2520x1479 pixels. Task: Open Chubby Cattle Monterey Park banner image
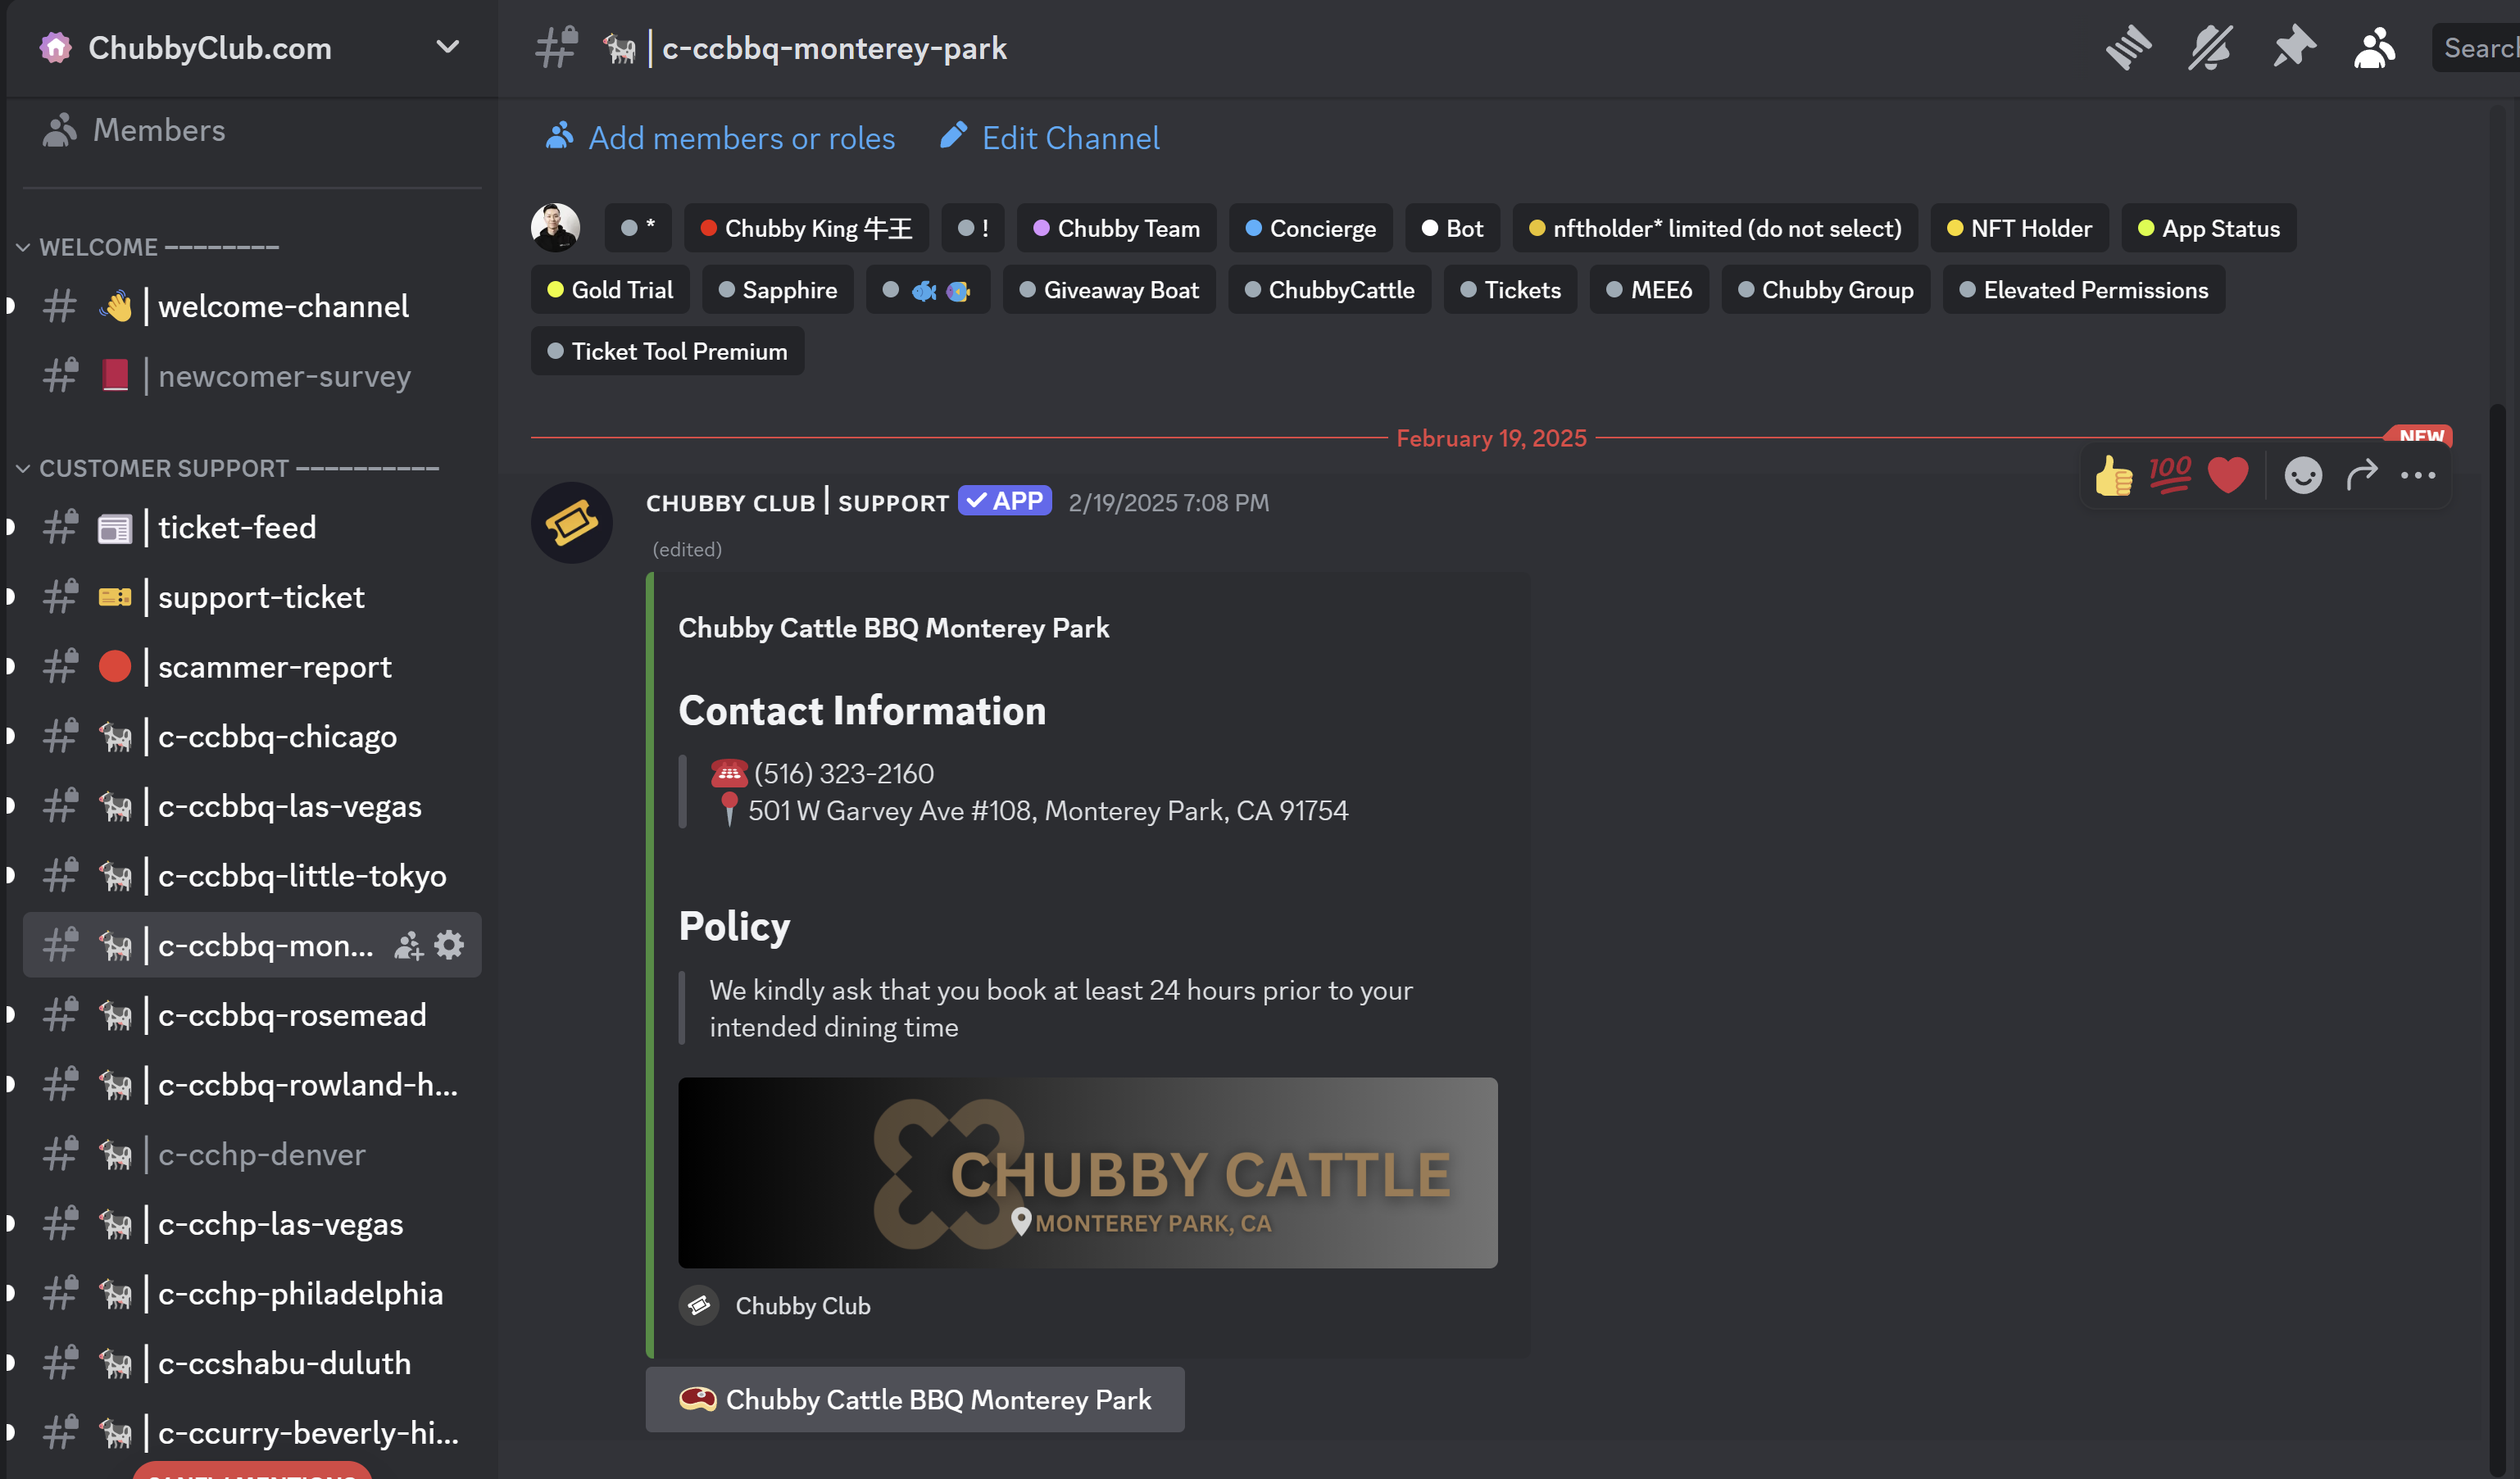click(1087, 1172)
